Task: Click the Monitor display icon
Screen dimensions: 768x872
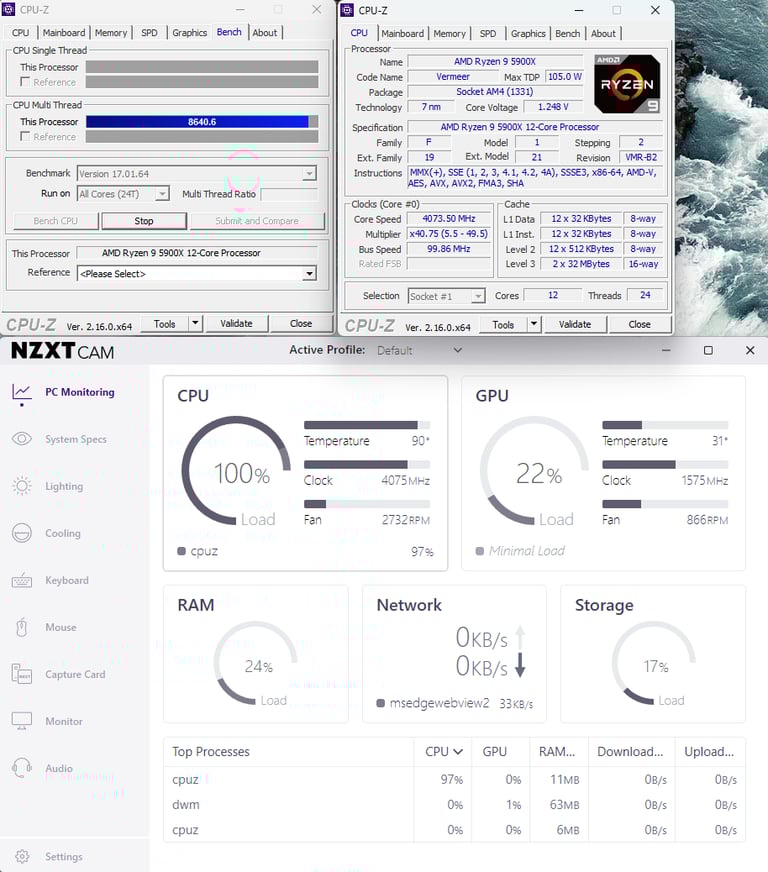Action: 22,721
